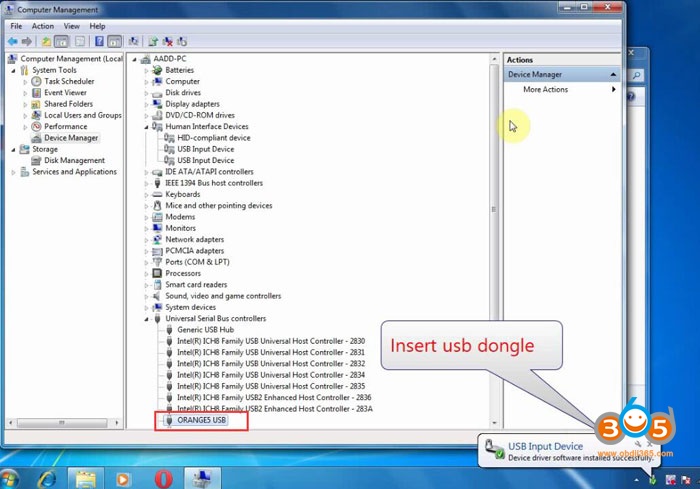
Task: Select IEEE 1394 Bus host controllers
Action: coord(214,183)
